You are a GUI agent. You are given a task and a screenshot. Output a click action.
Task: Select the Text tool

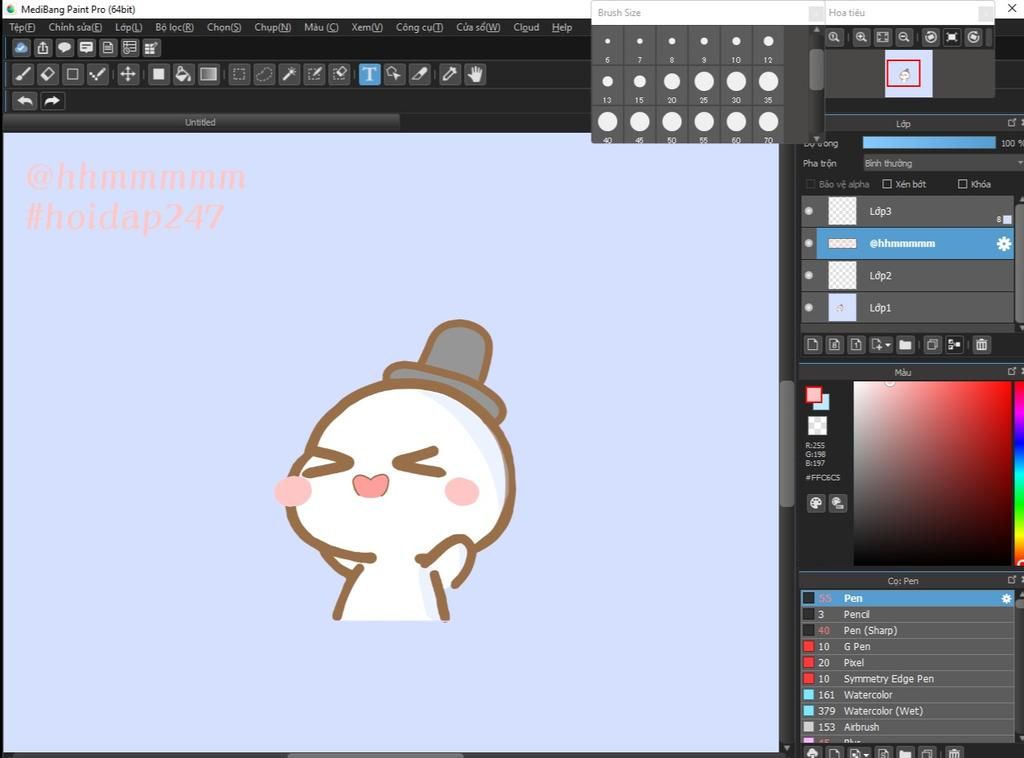tap(369, 74)
